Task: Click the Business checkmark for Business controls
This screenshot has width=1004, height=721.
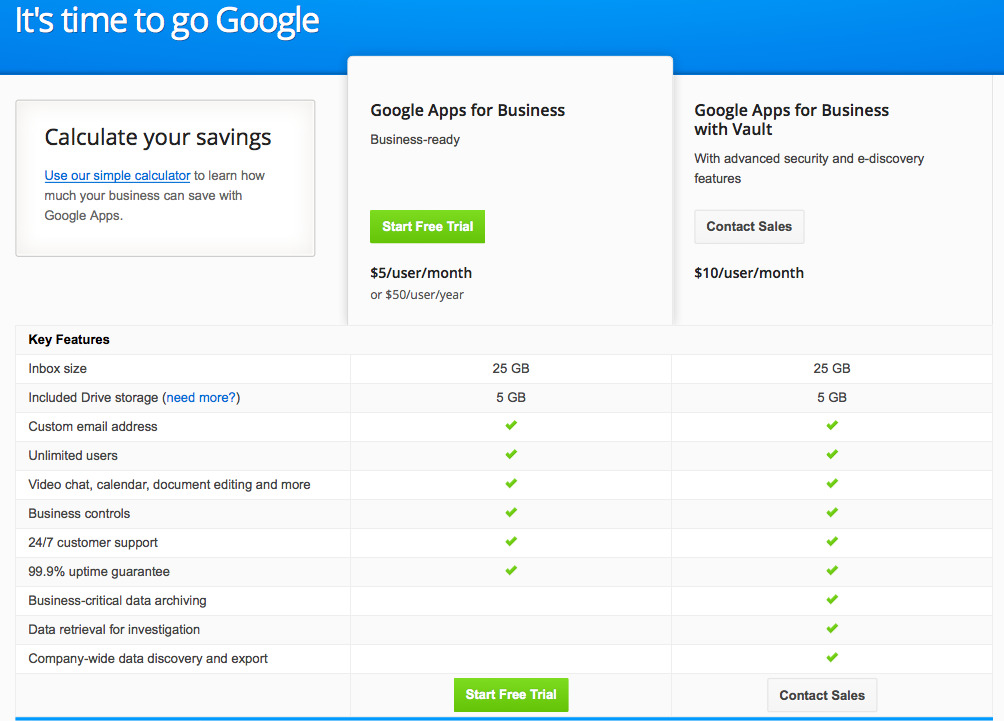Action: coord(511,512)
